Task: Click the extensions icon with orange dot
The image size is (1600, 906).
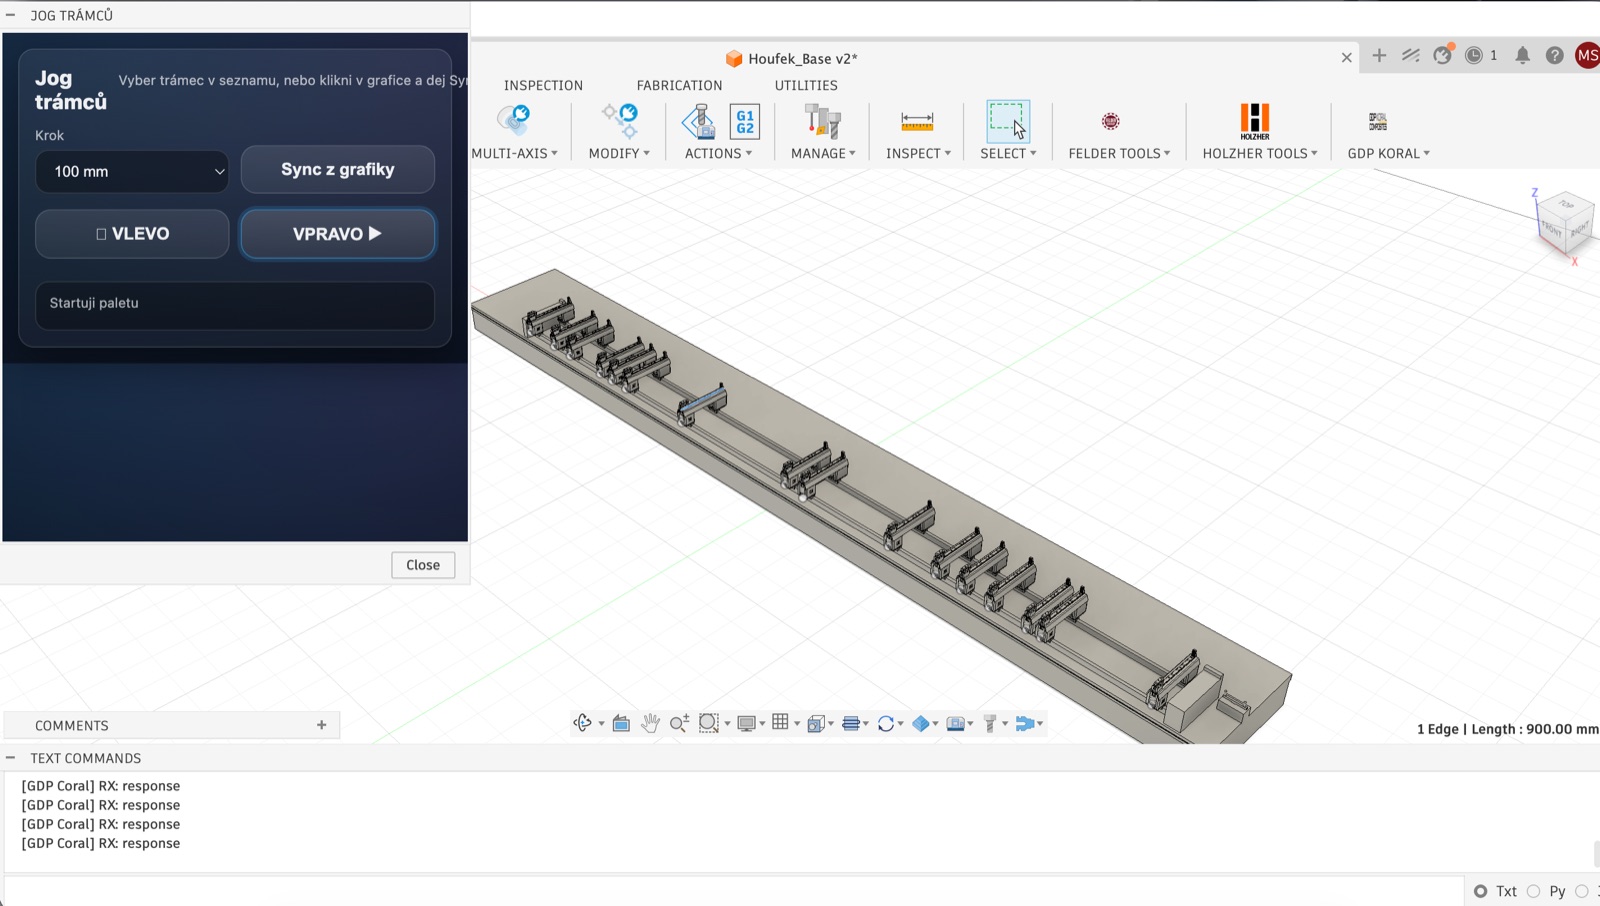Action: point(1442,55)
